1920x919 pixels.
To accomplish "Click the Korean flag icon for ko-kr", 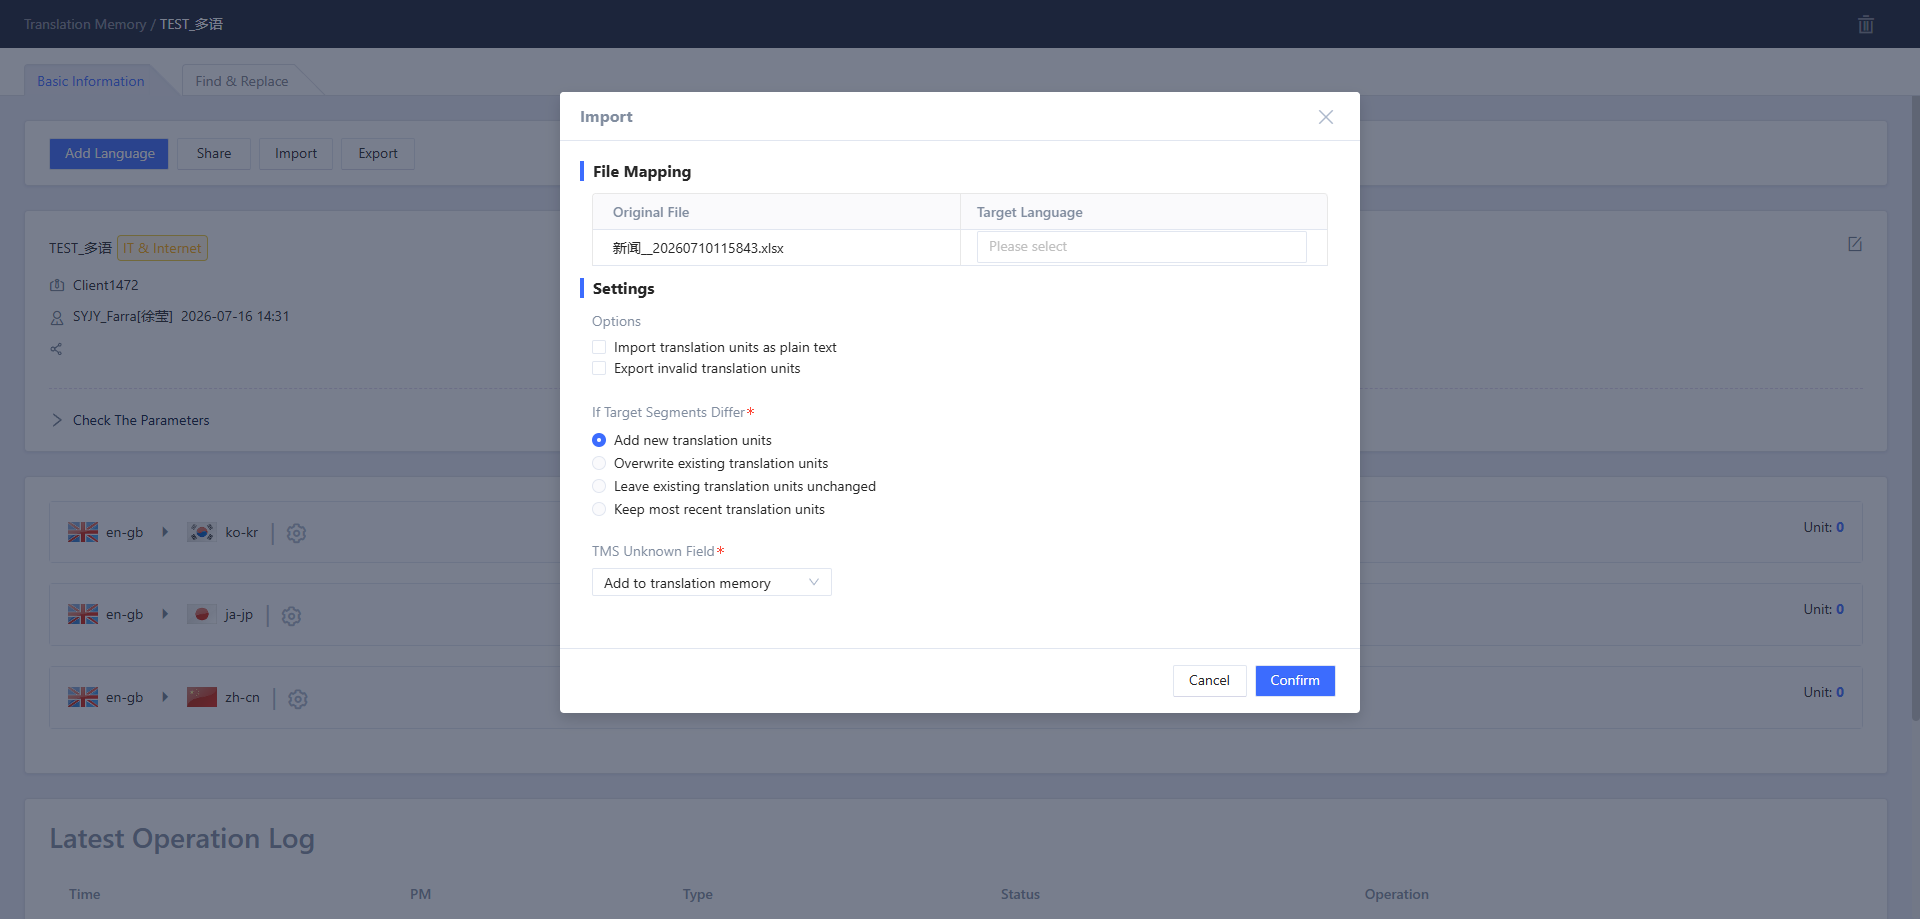I will pyautogui.click(x=202, y=532).
